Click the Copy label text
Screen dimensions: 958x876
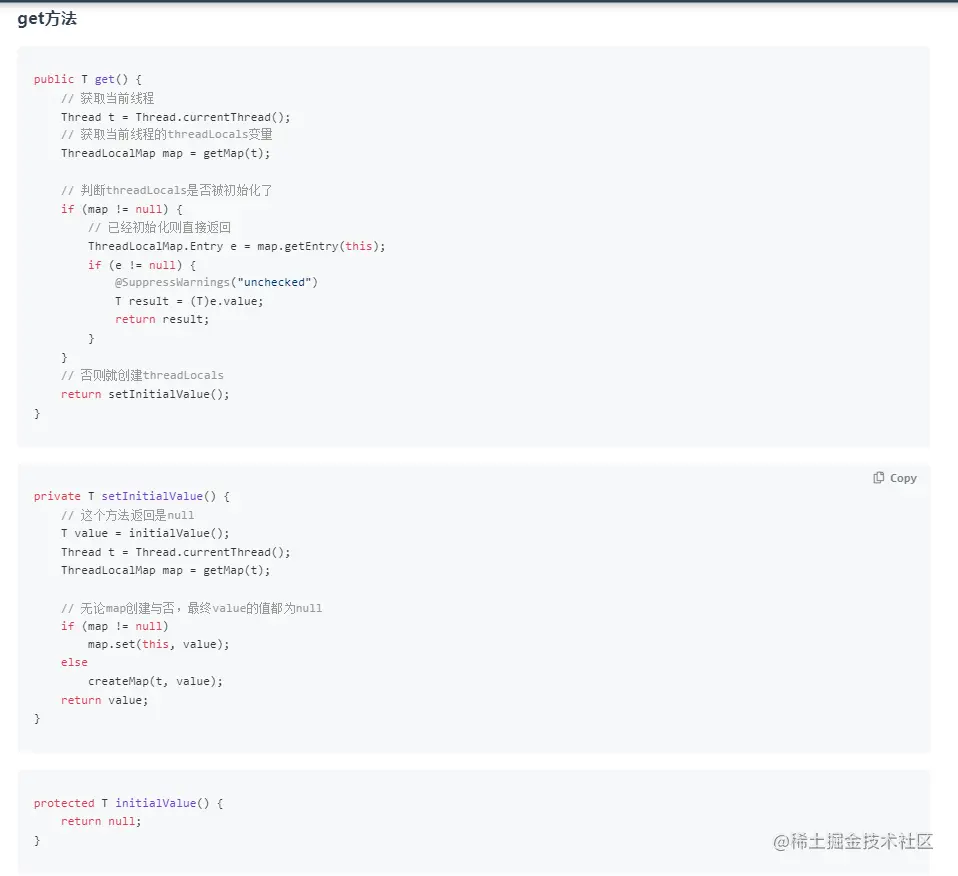click(x=903, y=478)
